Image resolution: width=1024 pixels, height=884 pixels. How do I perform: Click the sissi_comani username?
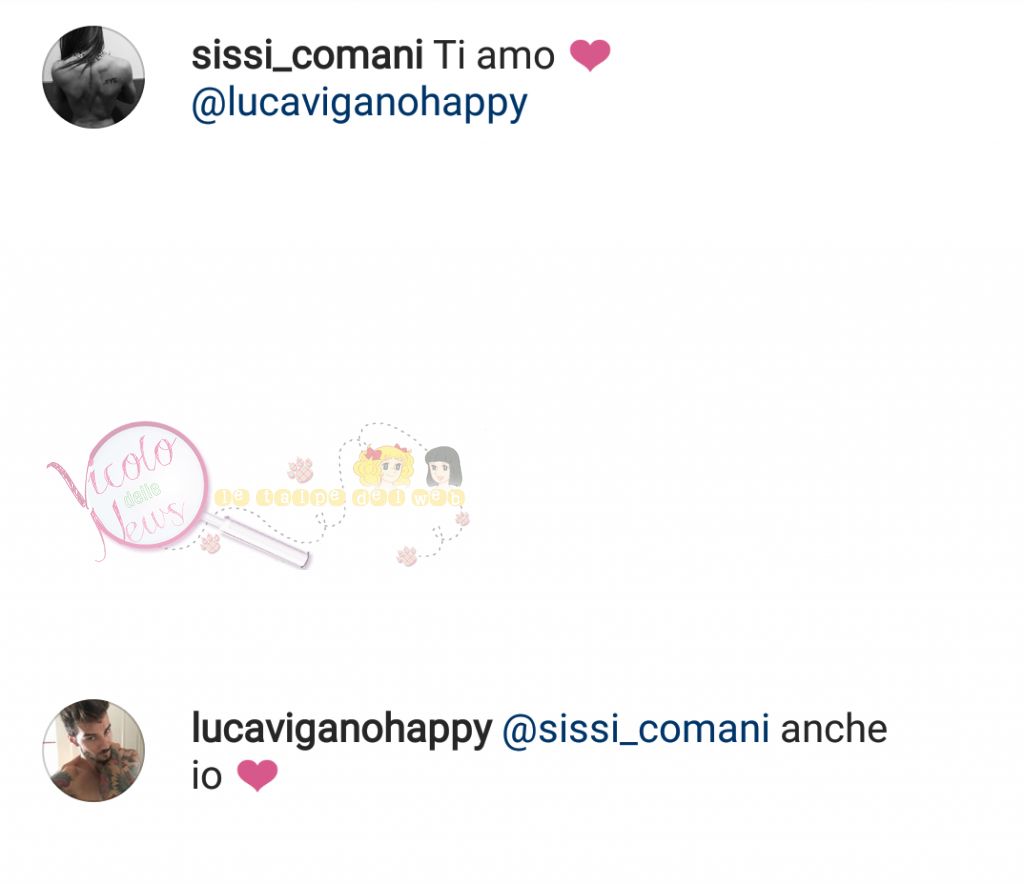307,55
